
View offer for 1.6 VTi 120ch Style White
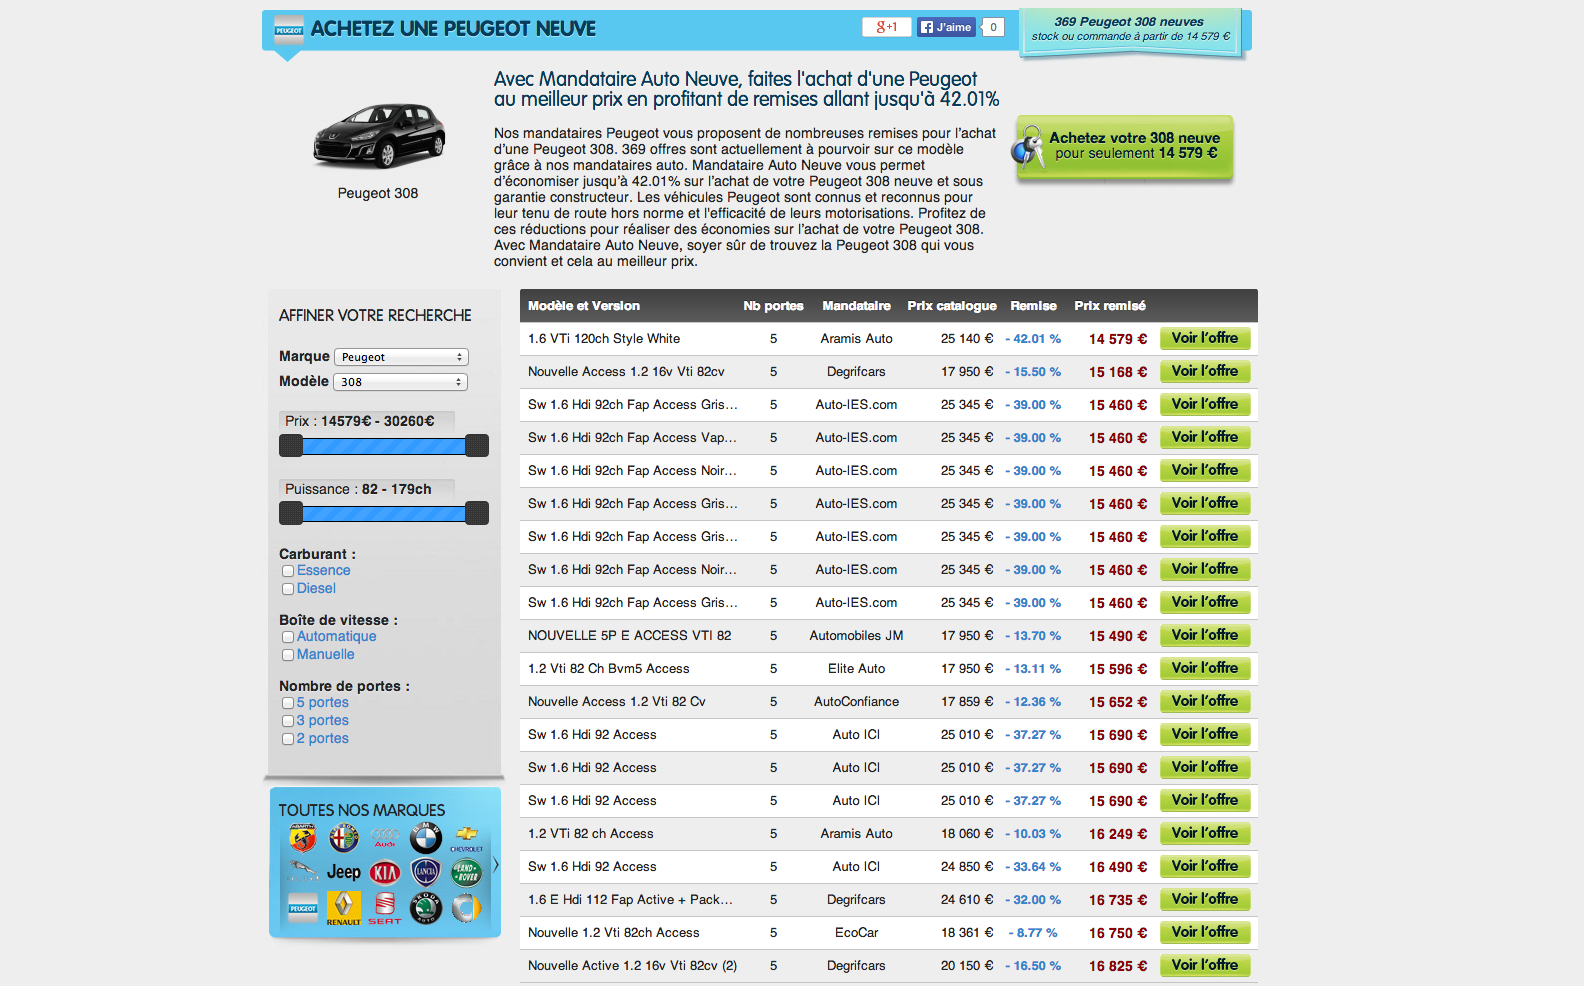tap(1204, 338)
